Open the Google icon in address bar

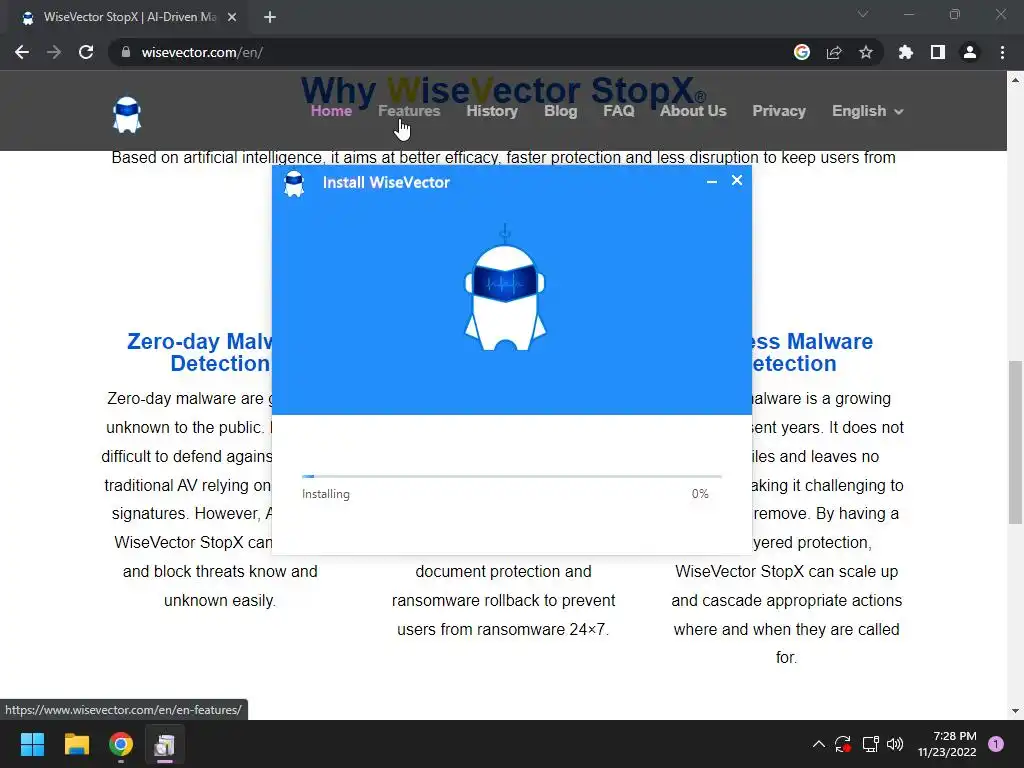pyautogui.click(x=802, y=52)
